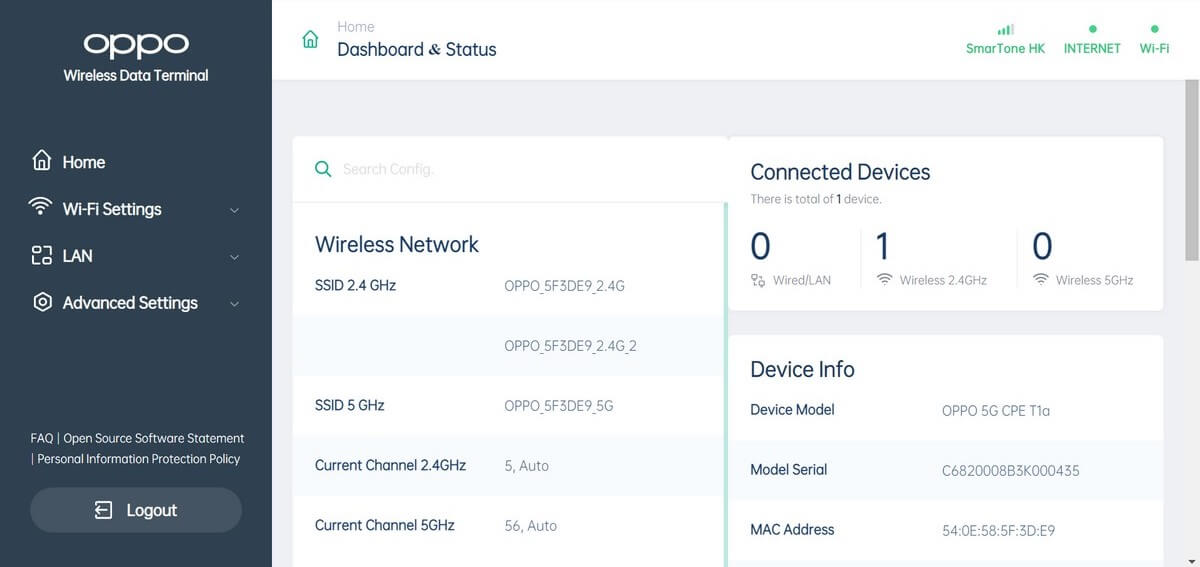Image resolution: width=1200 pixels, height=567 pixels.
Task: Click the Wi-Fi status indicator dot
Action: click(1154, 30)
